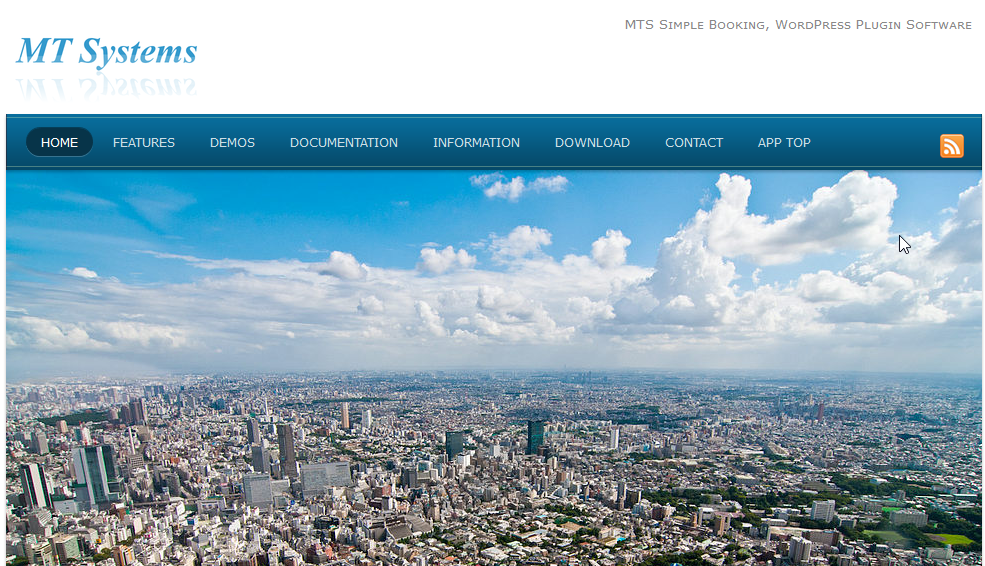
Task: Click the orange RSS feed icon
Action: coord(951,146)
